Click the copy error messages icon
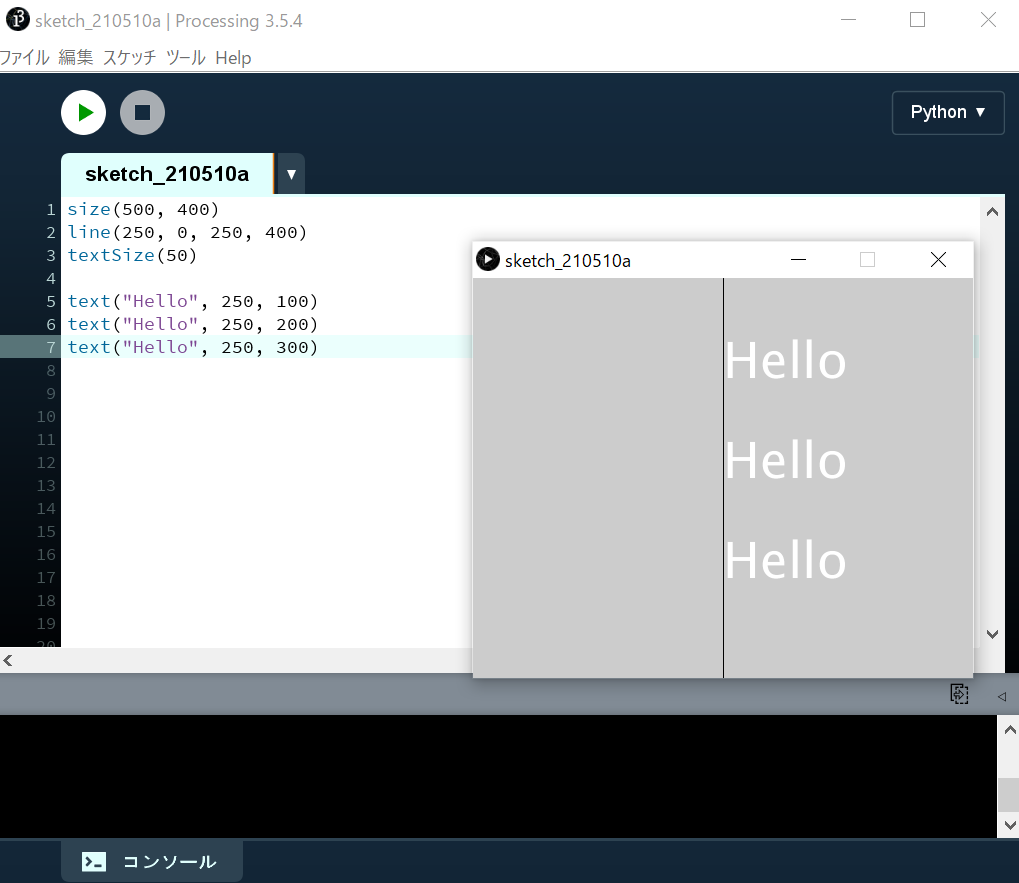Screen dimensions: 1019x883 pyautogui.click(x=959, y=693)
